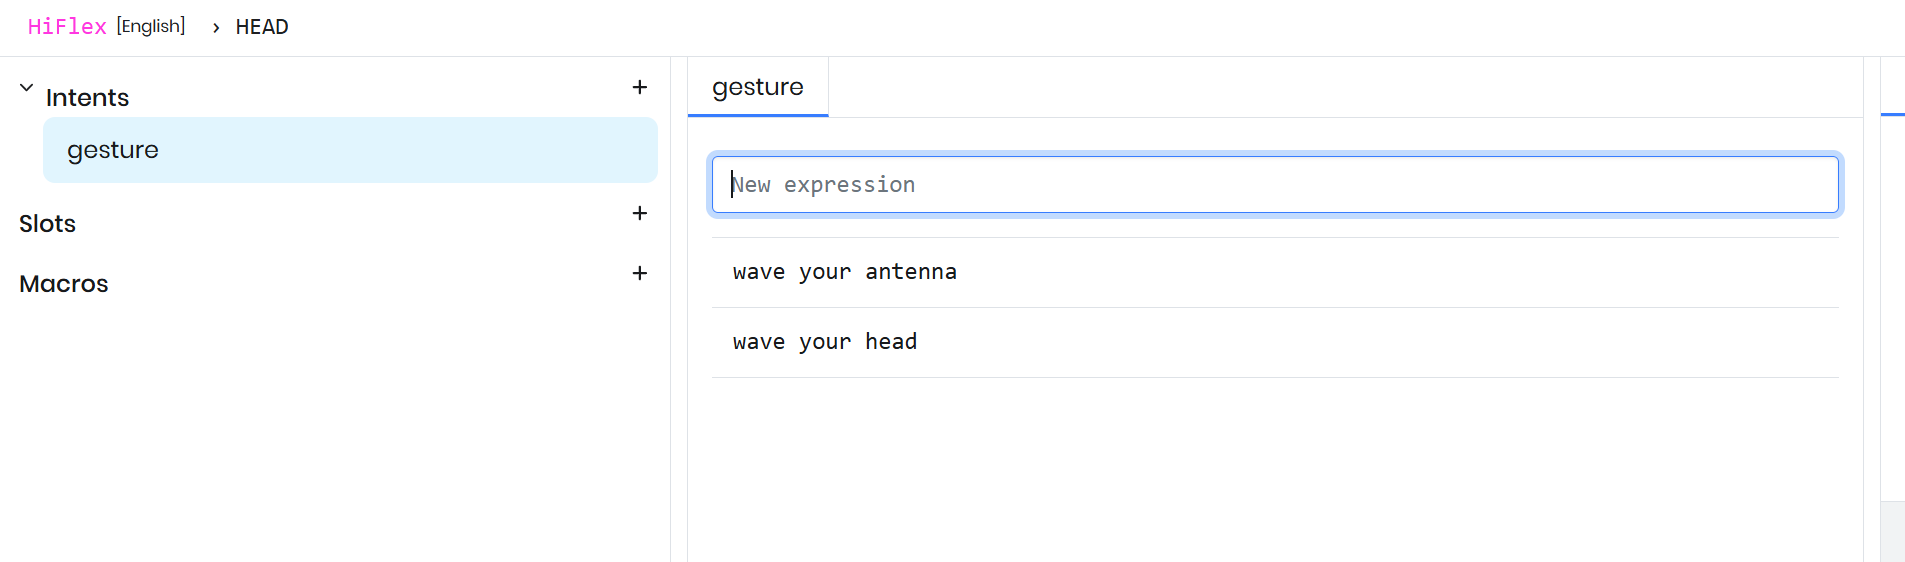Click the Slots section heading
The image size is (1905, 562).
[48, 224]
